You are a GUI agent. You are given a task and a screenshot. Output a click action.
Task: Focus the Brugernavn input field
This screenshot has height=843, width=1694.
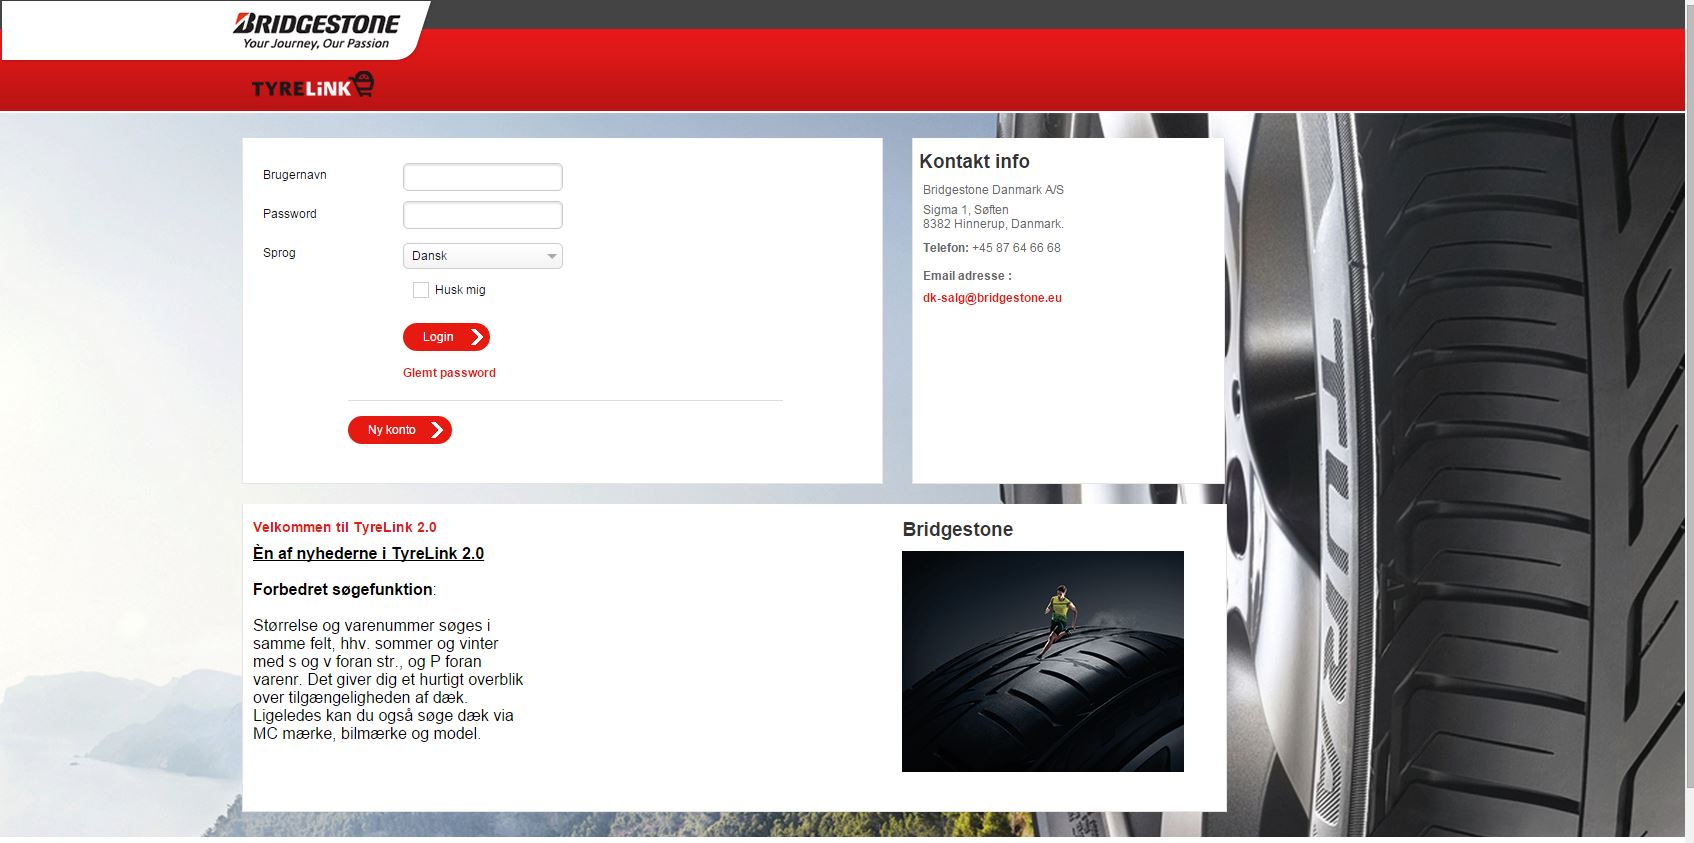click(482, 177)
